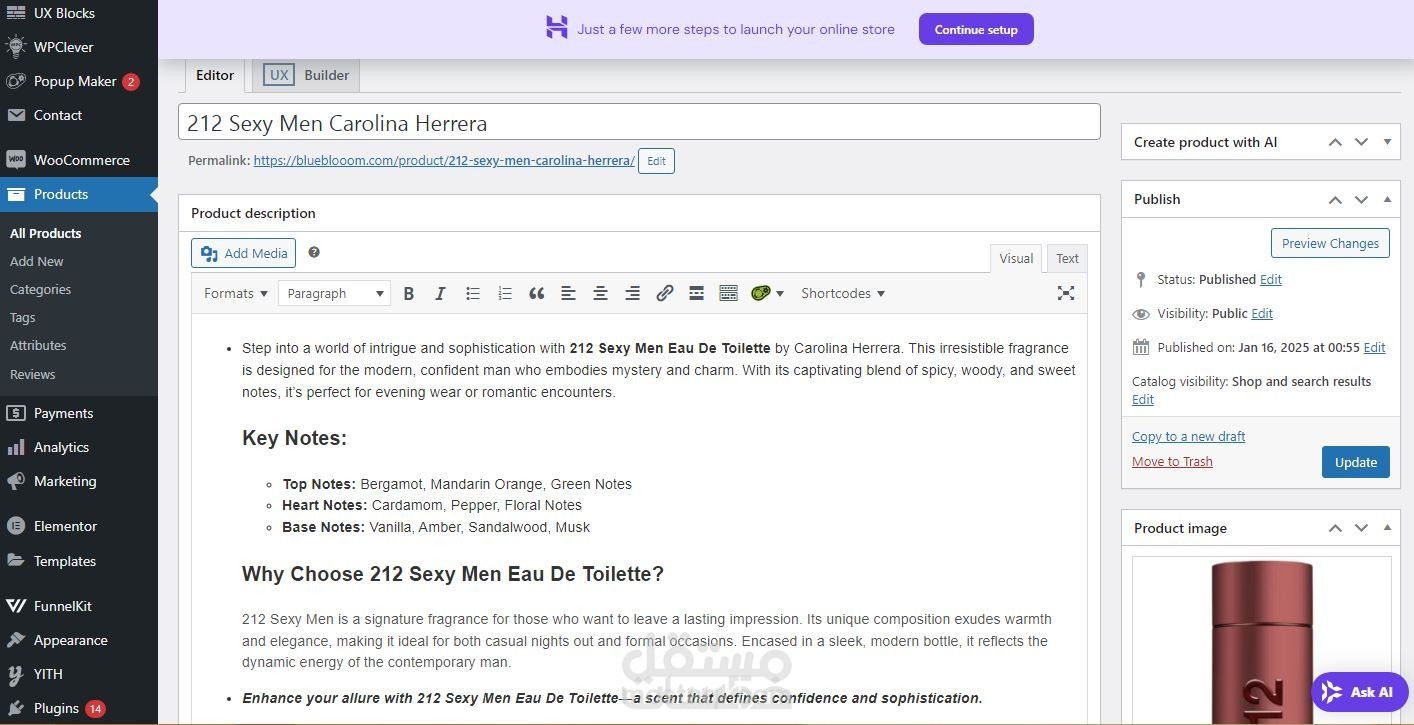Open All Products submenu
Viewport: 1414px width, 725px height.
click(x=46, y=233)
